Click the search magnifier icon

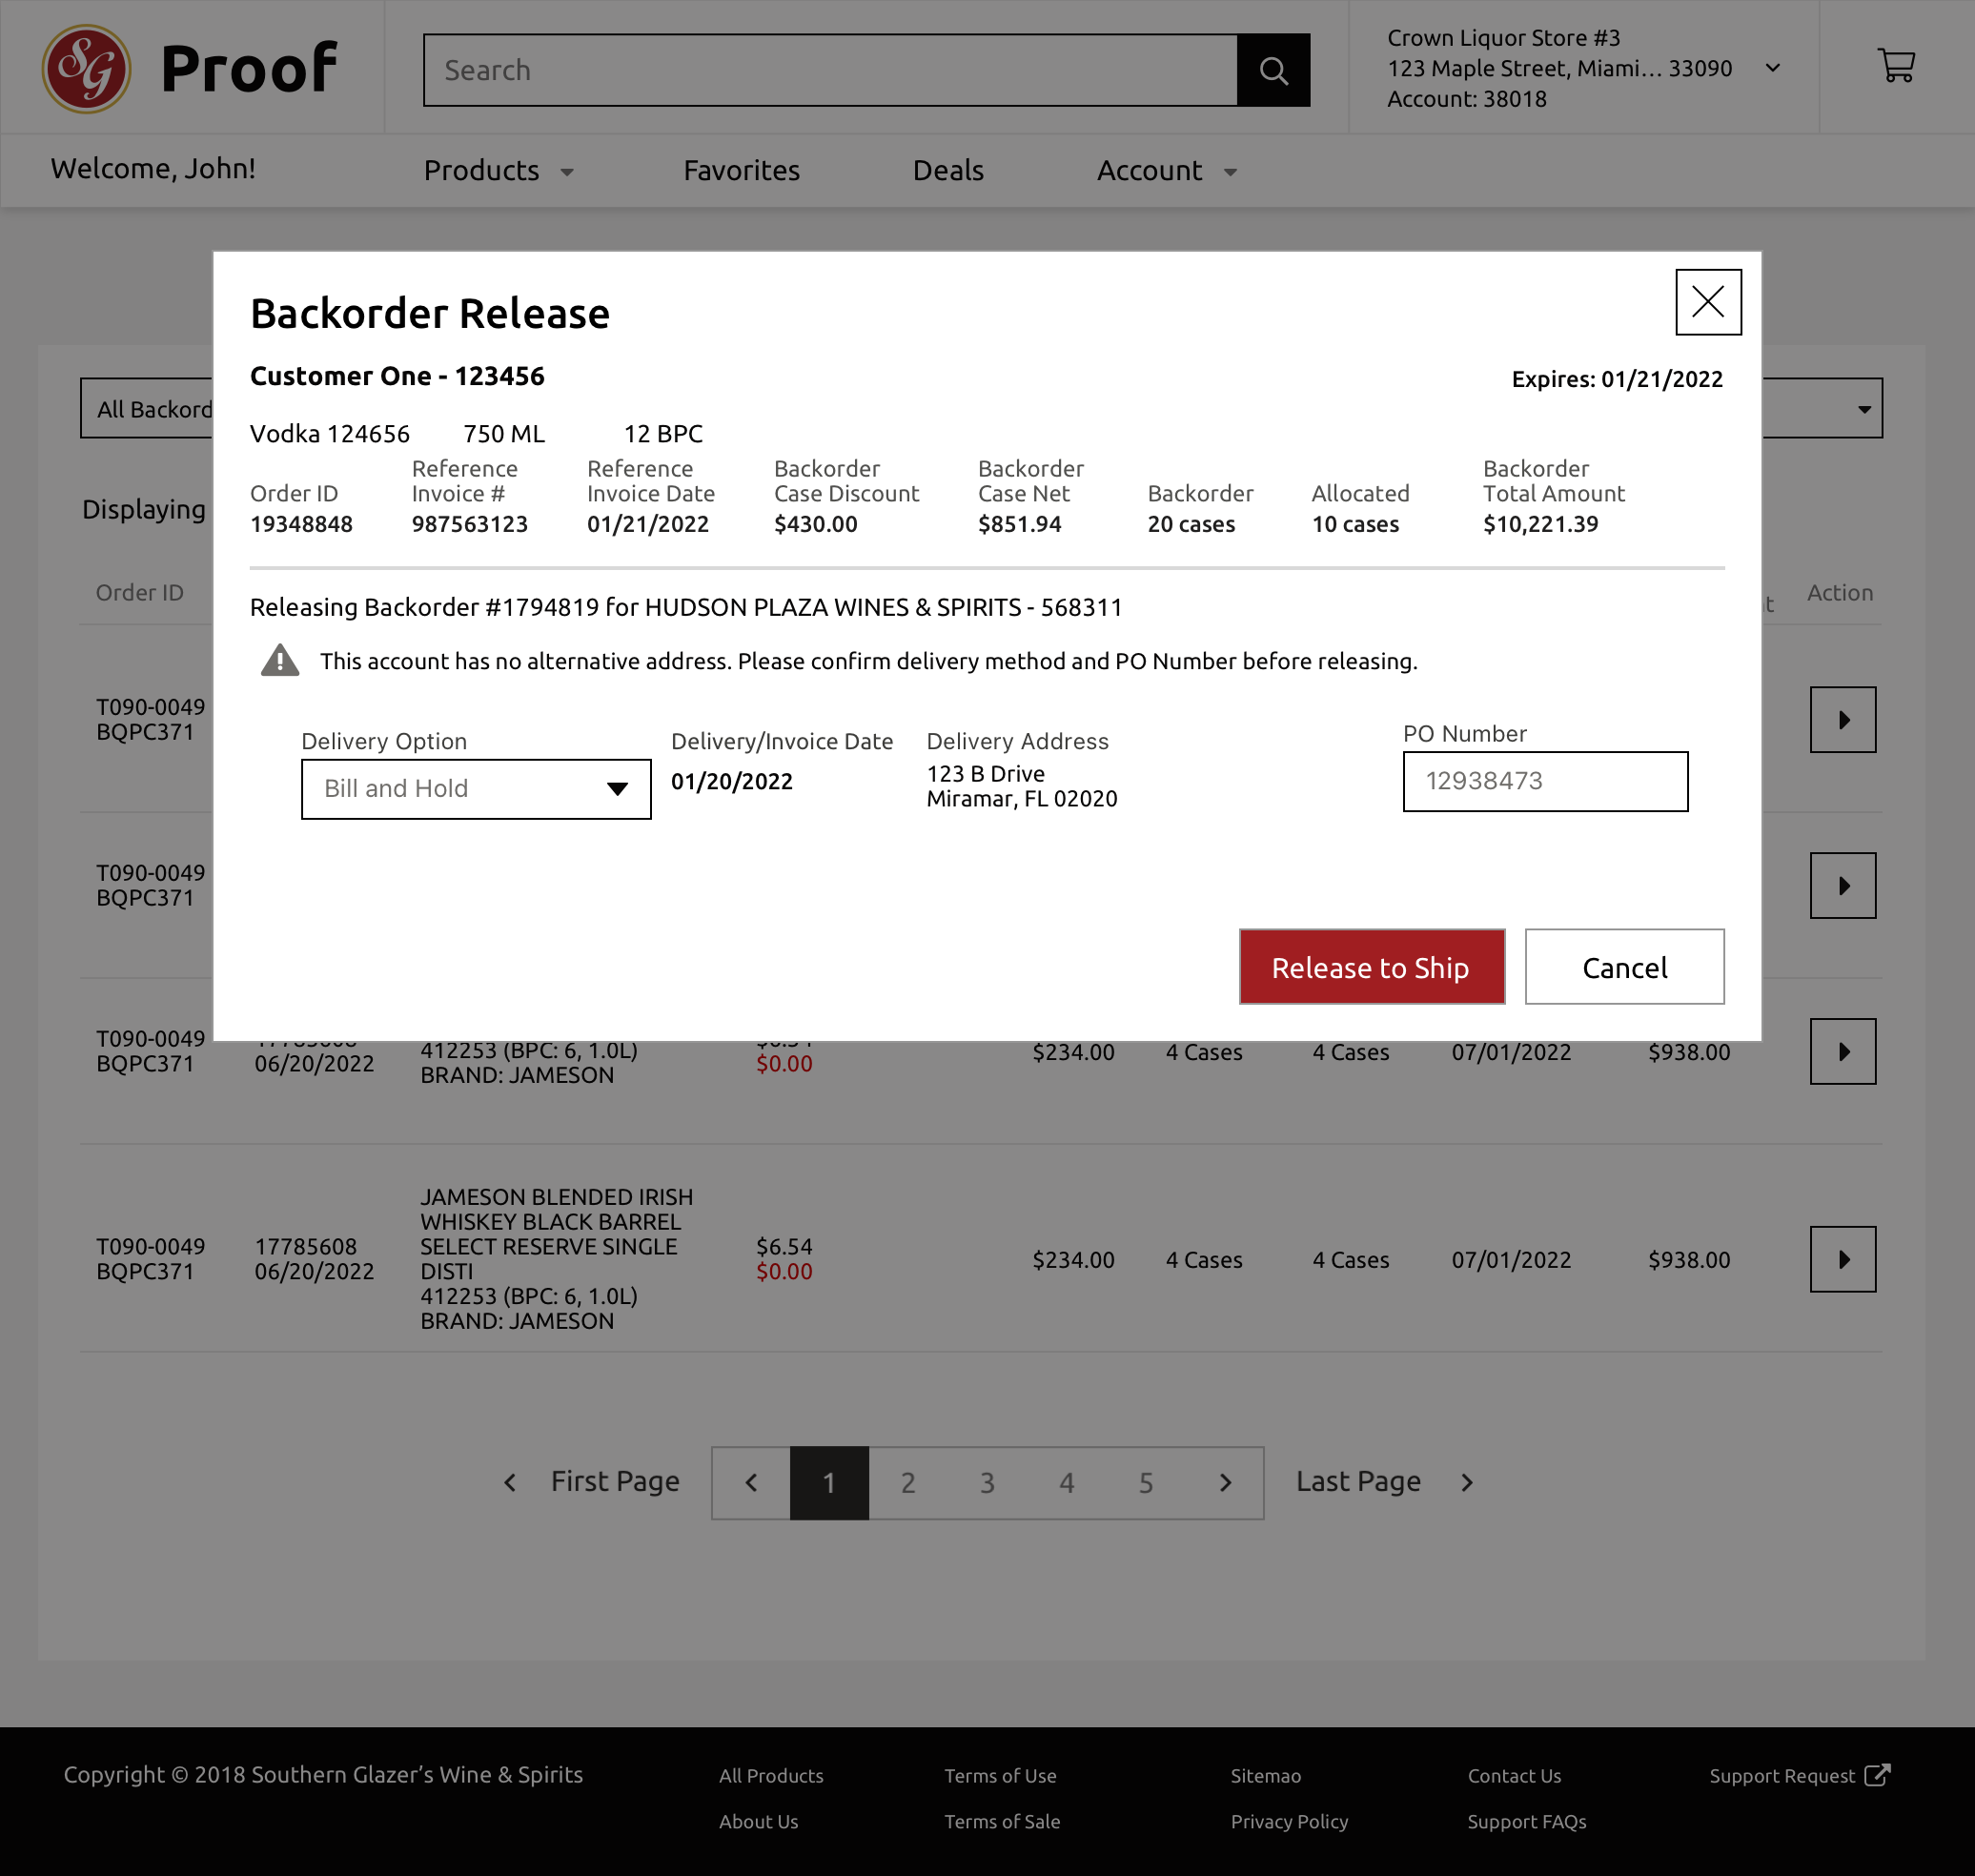click(x=1273, y=70)
